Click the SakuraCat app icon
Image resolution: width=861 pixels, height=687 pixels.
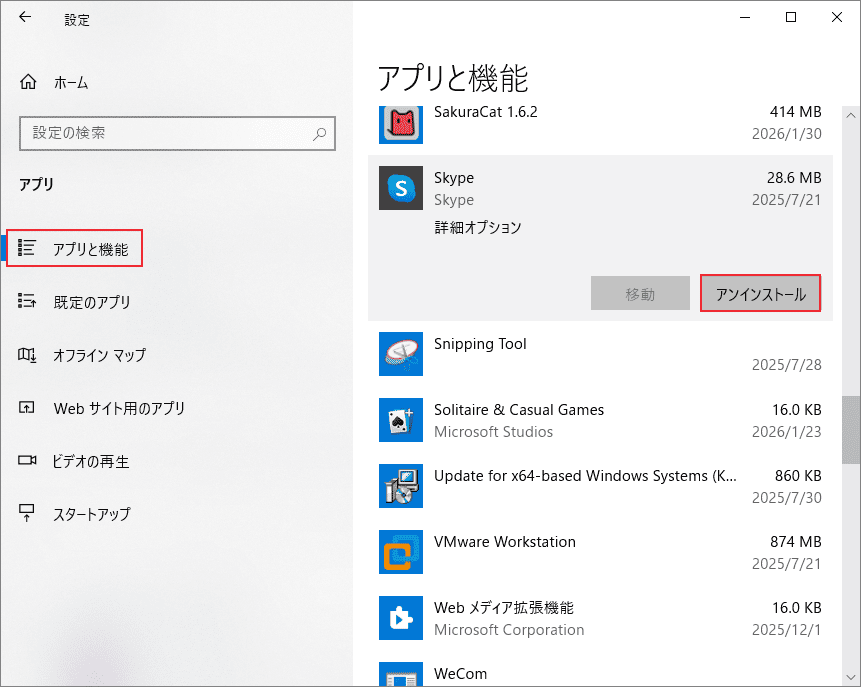coord(400,123)
